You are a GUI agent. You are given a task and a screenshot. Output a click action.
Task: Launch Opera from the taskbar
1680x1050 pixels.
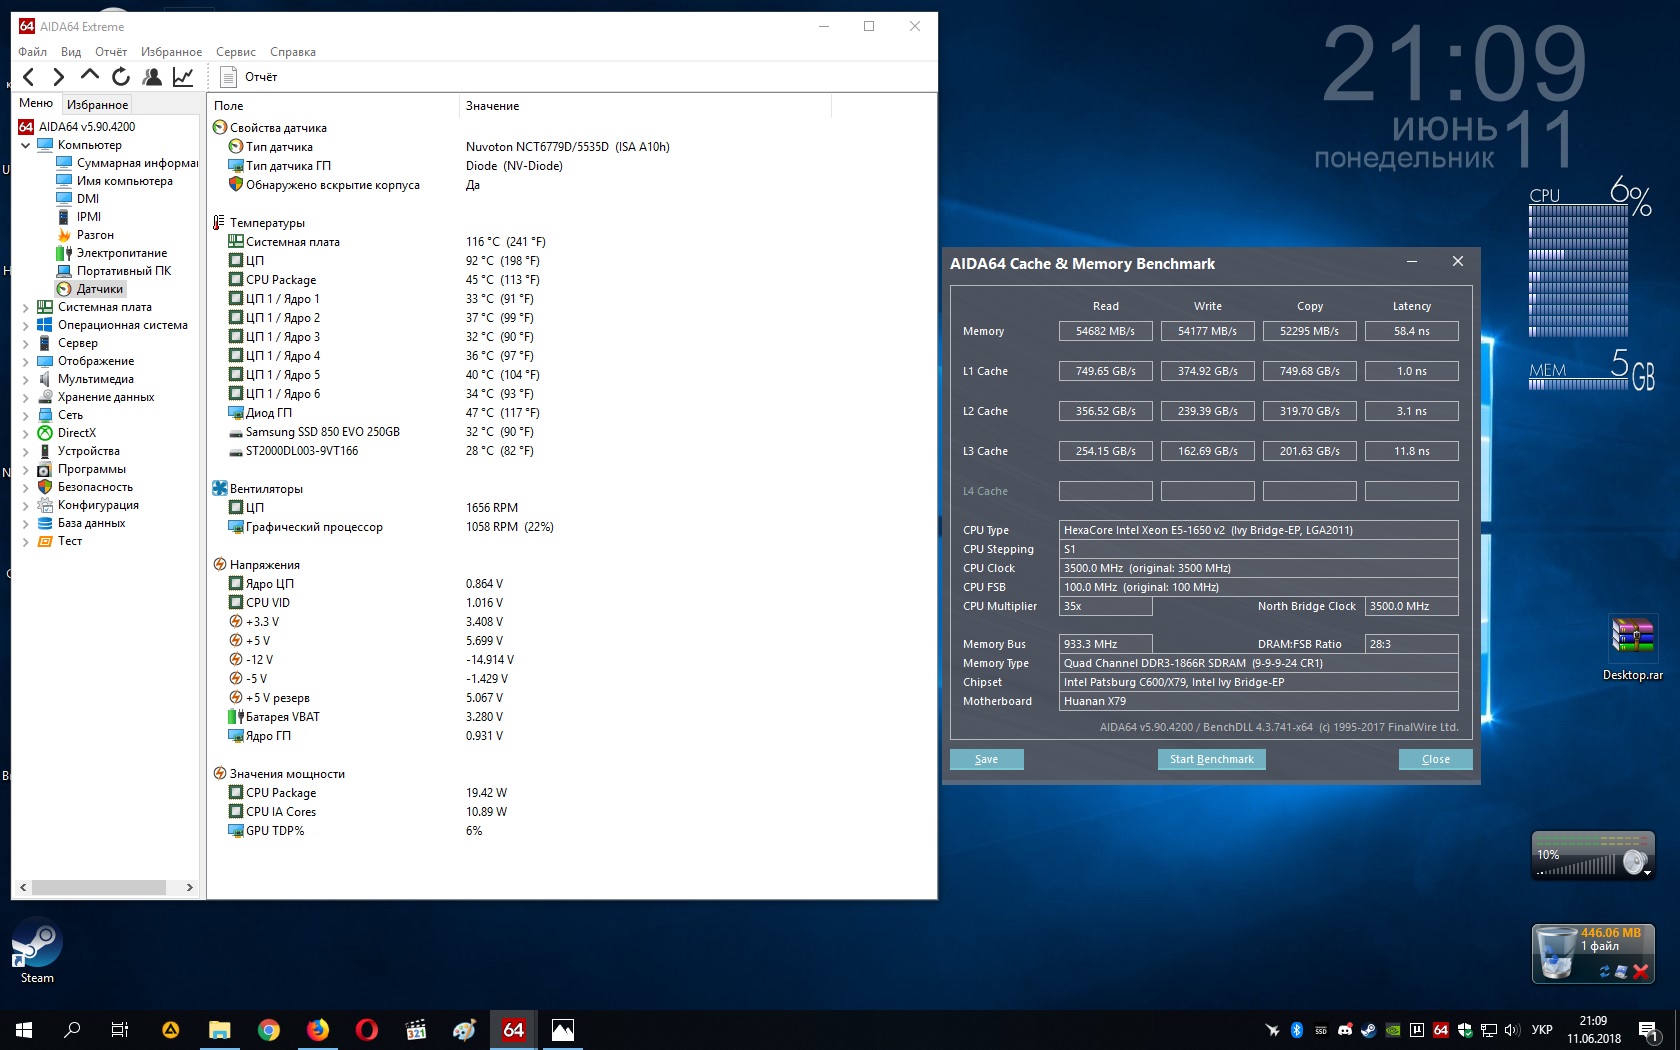367,1030
